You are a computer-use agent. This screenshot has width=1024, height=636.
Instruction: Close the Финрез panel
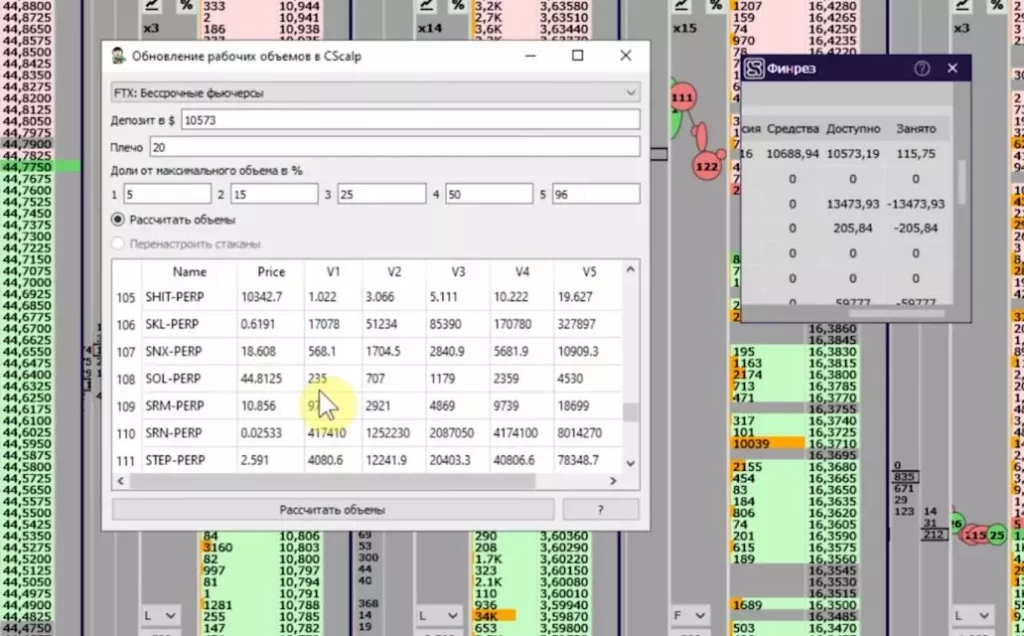(952, 68)
